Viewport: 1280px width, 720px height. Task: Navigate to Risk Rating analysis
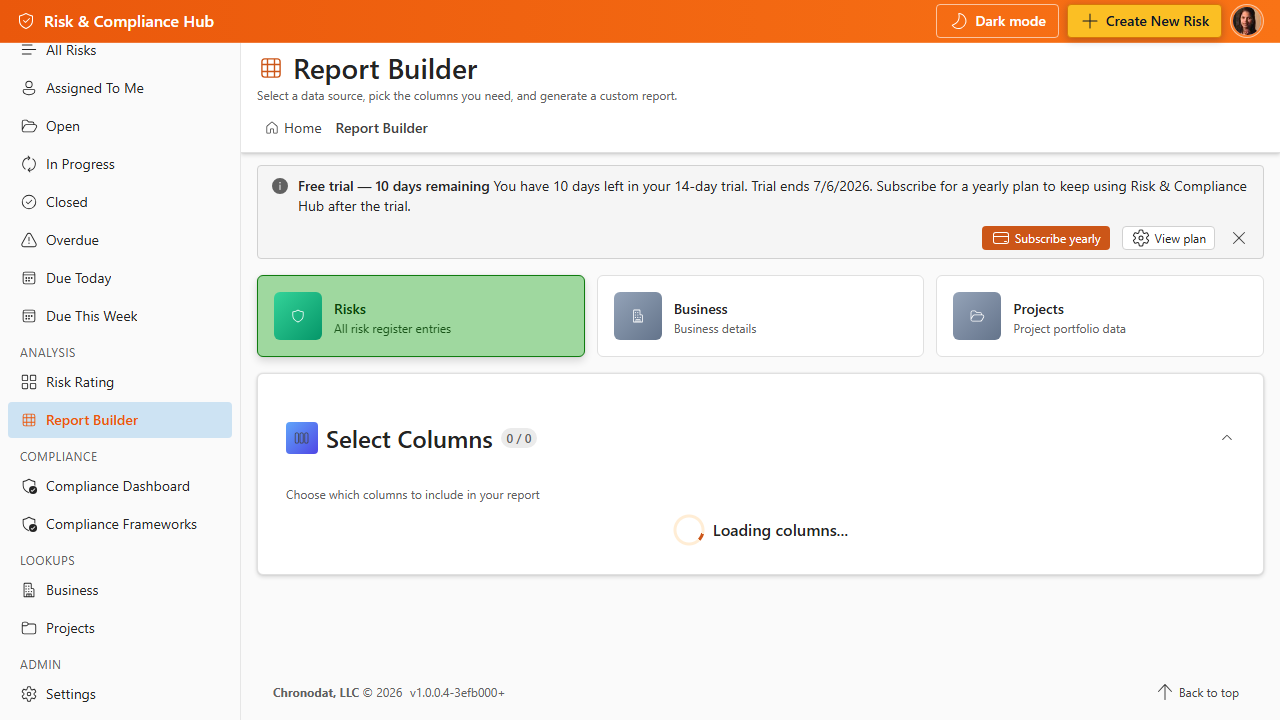pos(120,382)
